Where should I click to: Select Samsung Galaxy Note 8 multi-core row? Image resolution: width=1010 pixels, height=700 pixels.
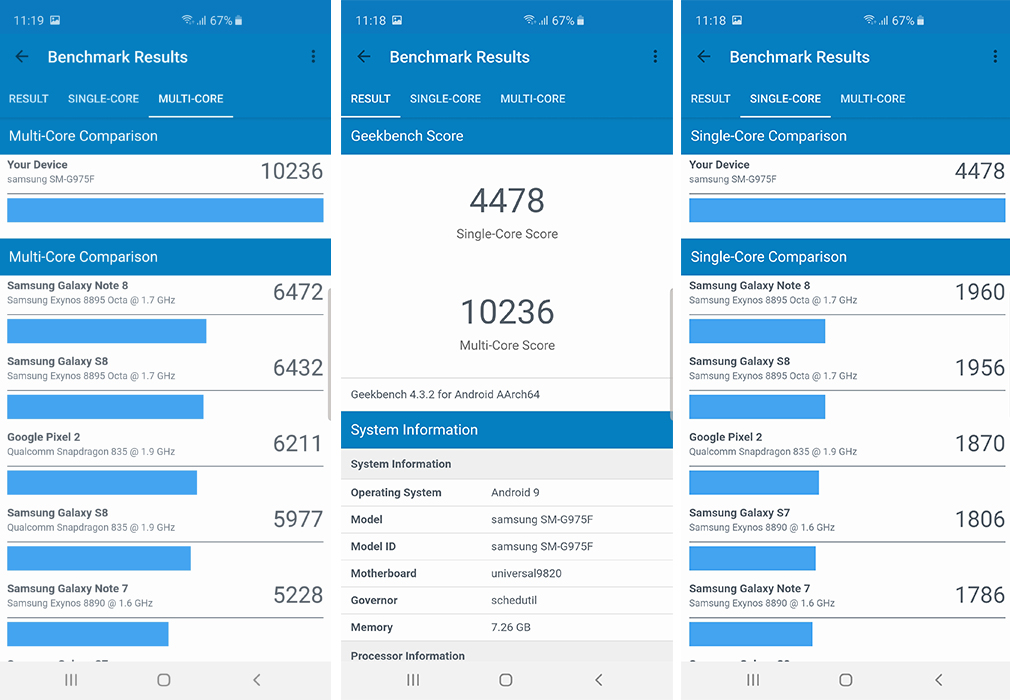(x=165, y=310)
